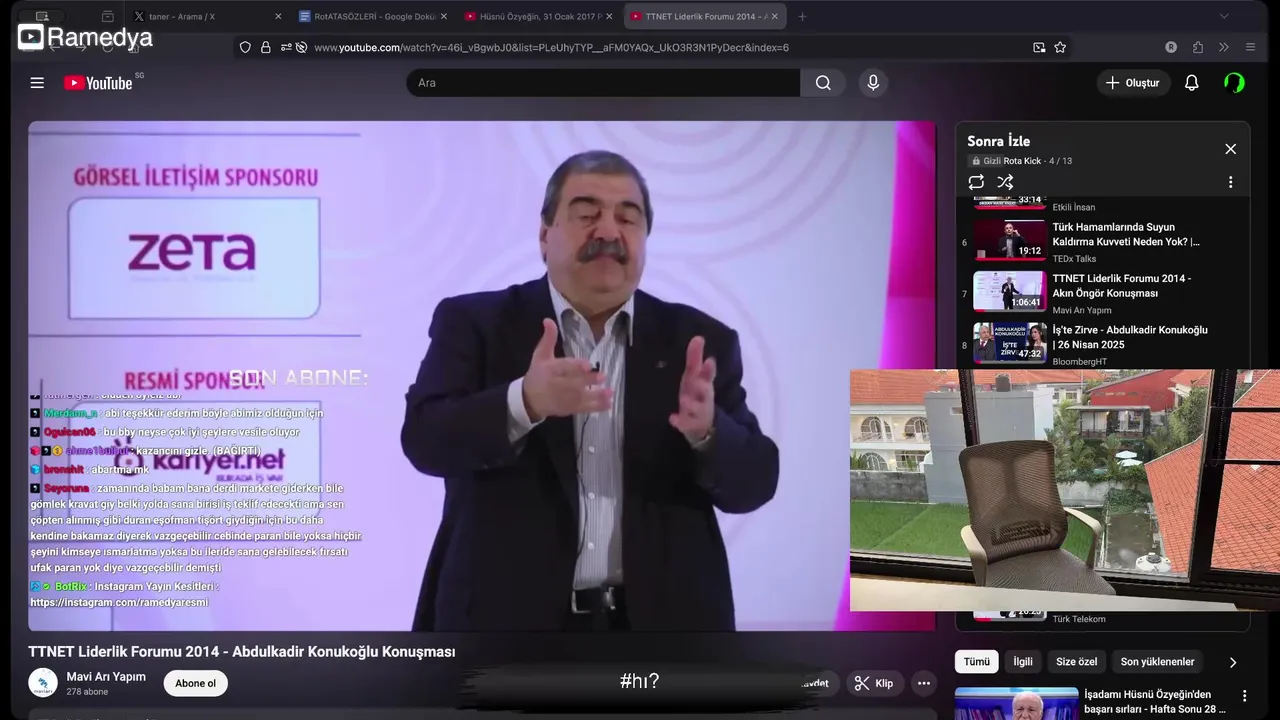Click the Oluştur create button

[1133, 83]
